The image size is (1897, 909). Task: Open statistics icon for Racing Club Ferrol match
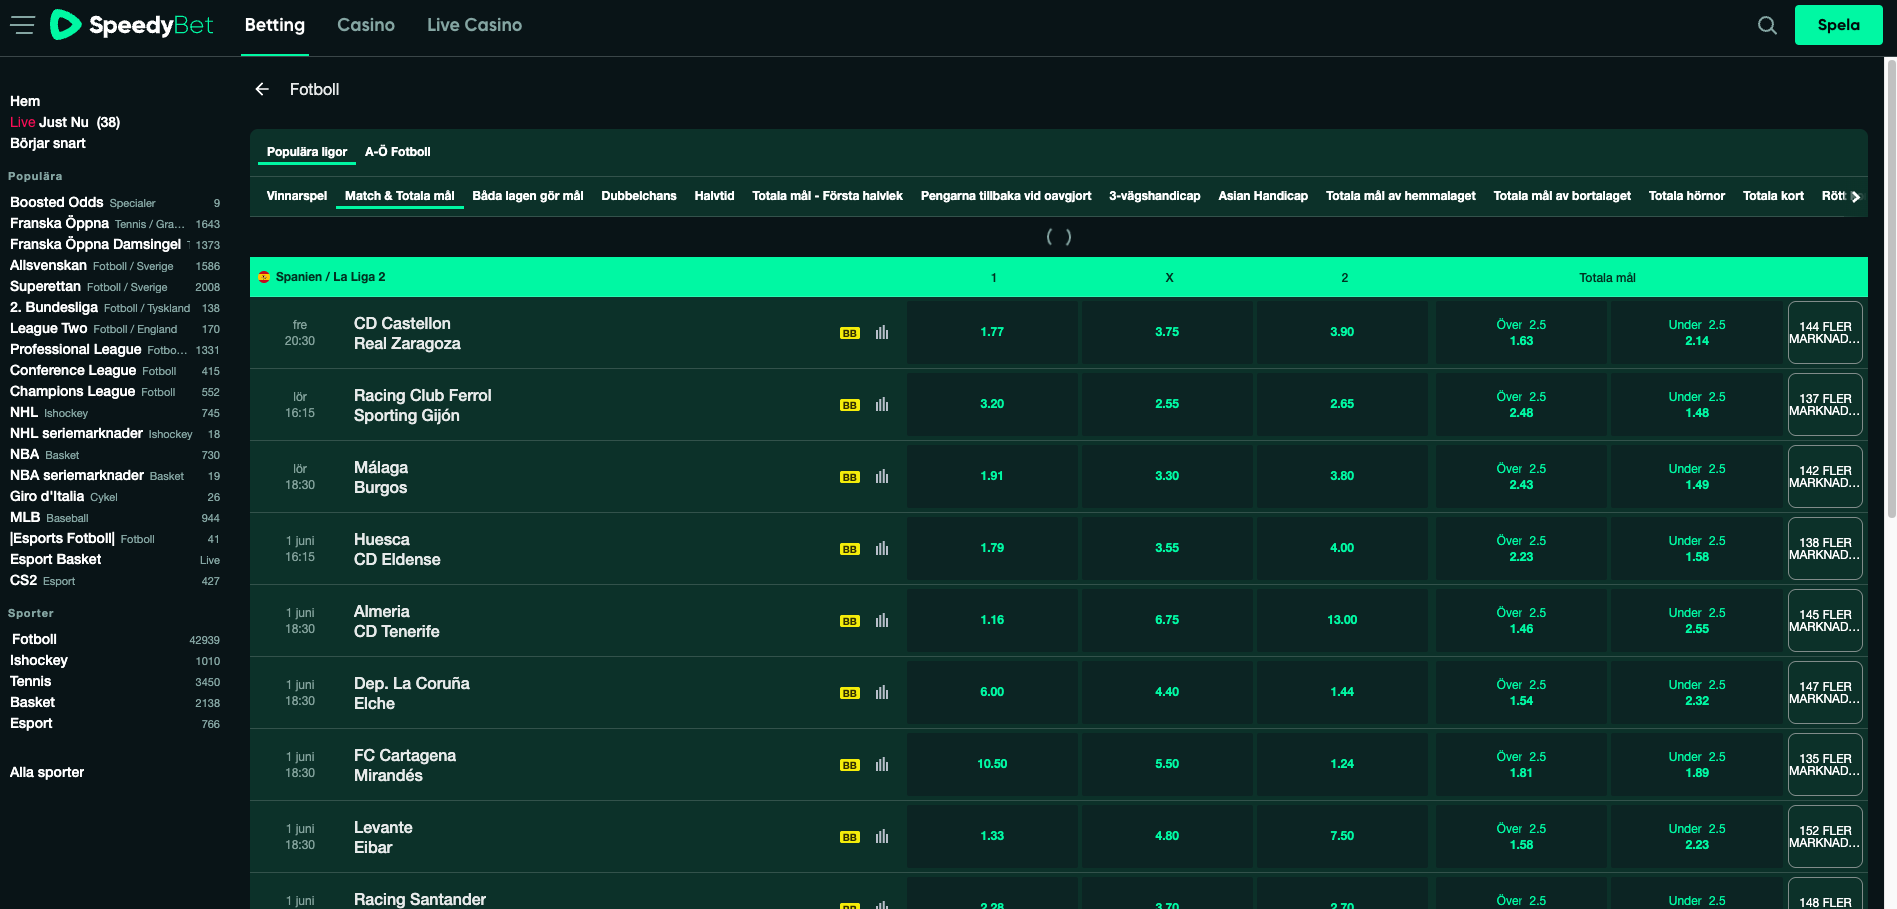point(882,404)
